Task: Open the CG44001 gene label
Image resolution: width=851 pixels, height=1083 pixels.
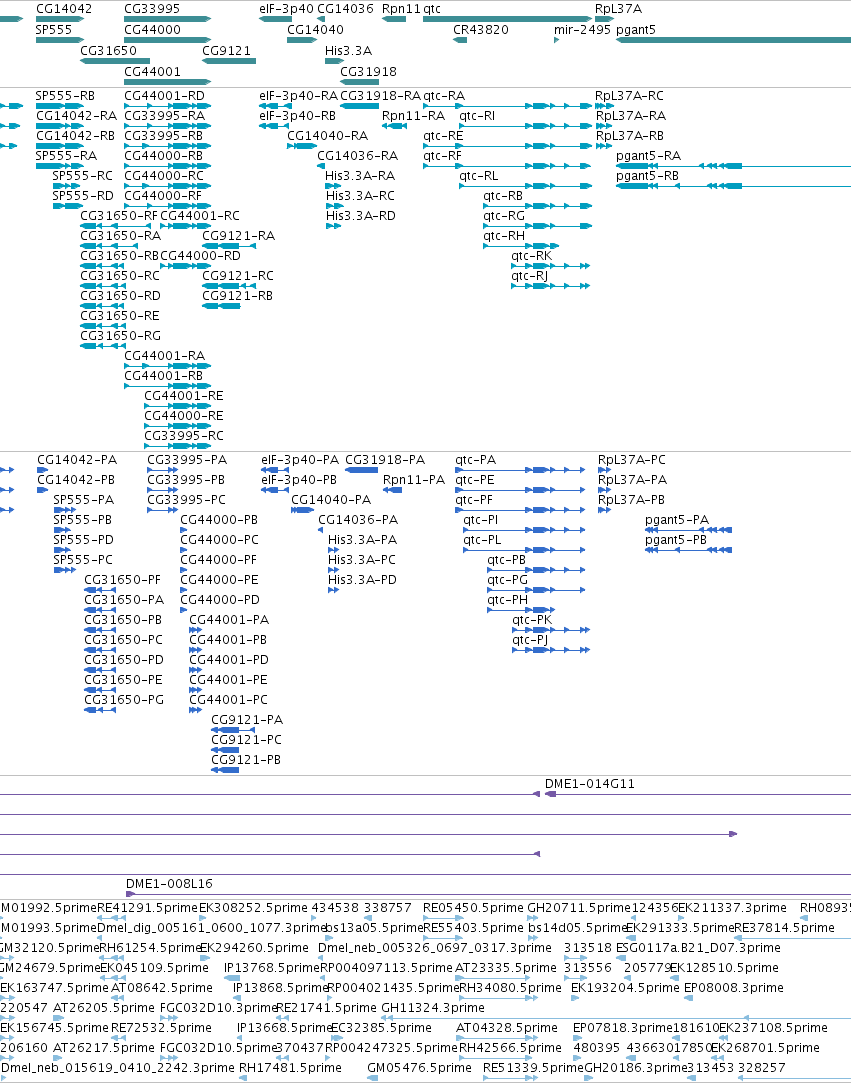Action: click(153, 71)
